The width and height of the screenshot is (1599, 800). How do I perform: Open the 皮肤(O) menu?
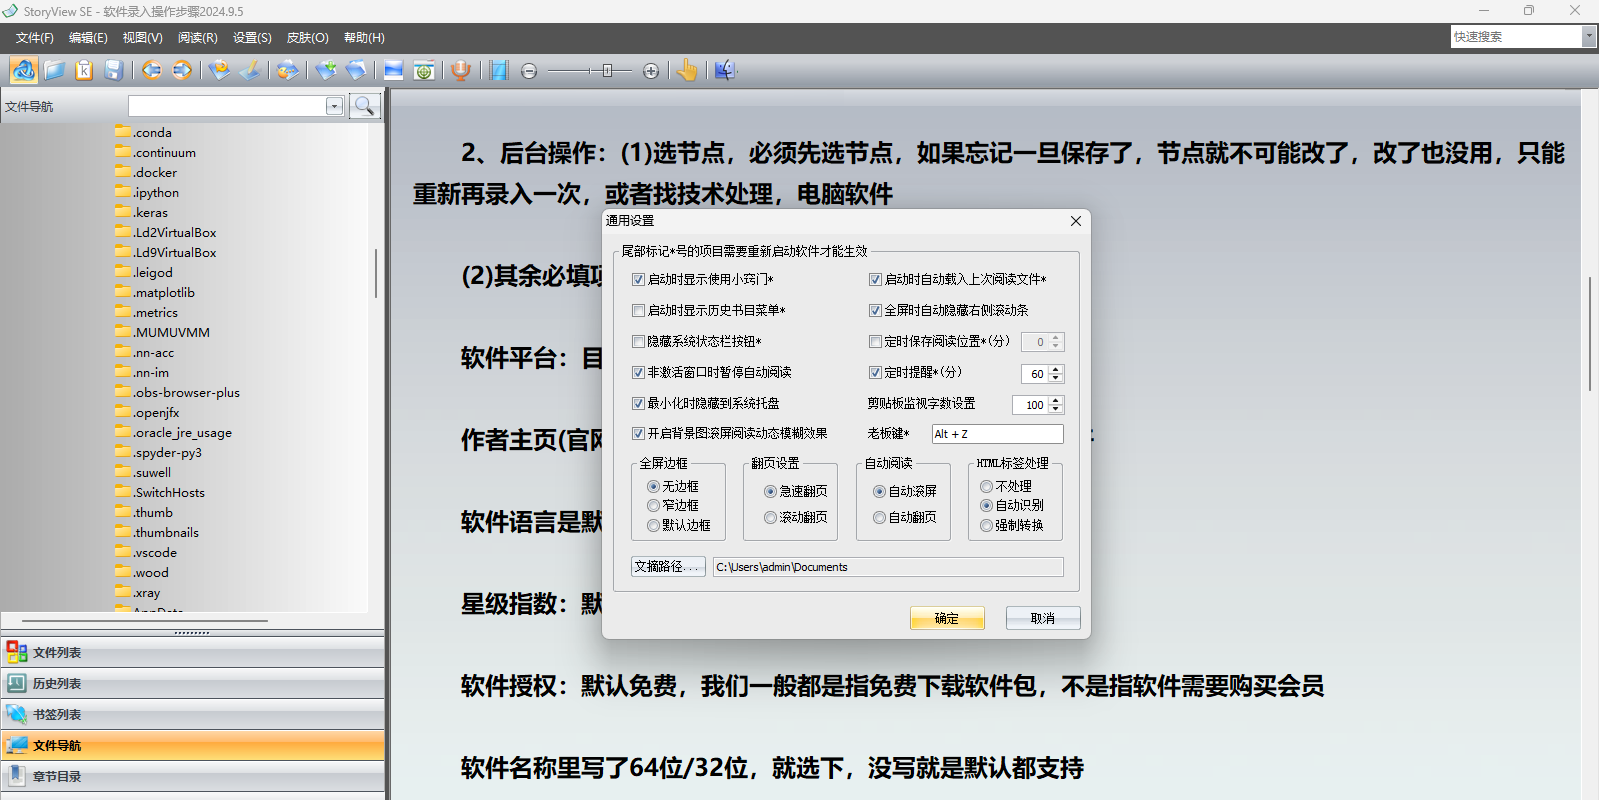pos(307,37)
